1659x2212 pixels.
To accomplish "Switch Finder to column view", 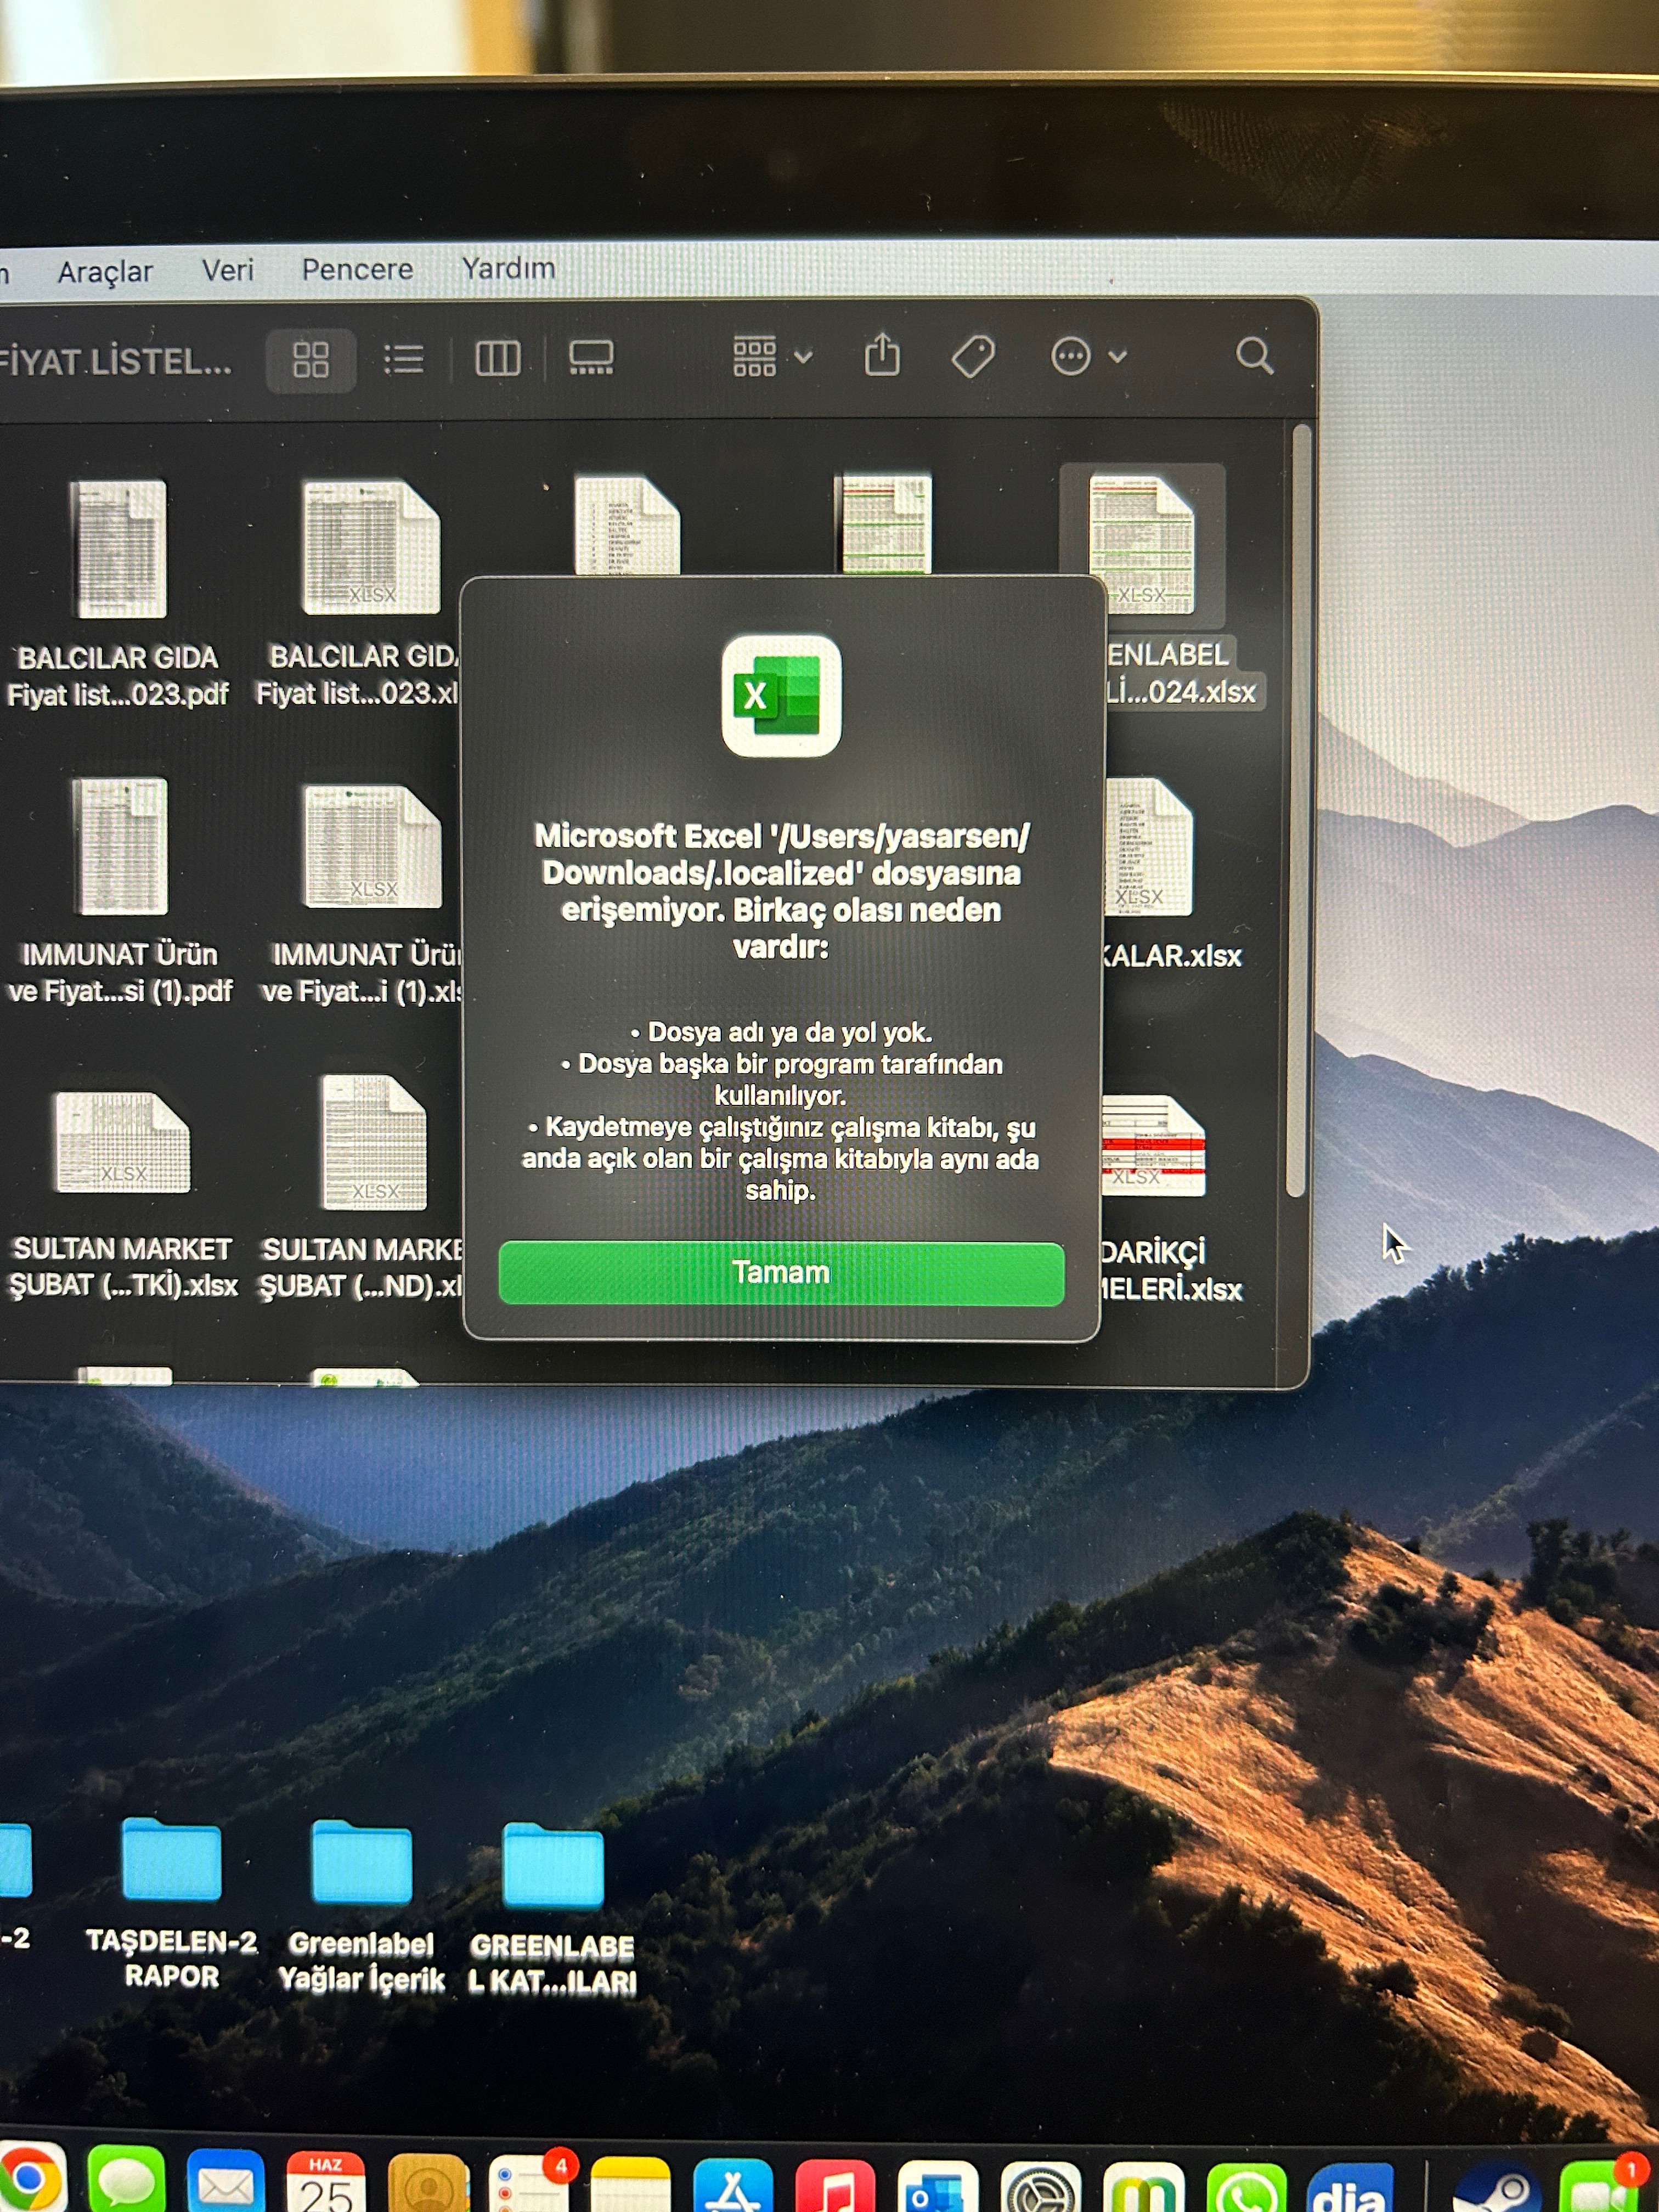I will tap(497, 357).
